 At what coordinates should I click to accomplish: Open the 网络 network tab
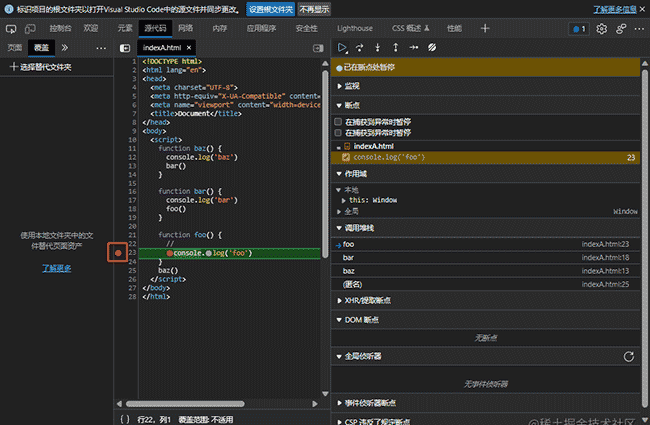tap(185, 29)
